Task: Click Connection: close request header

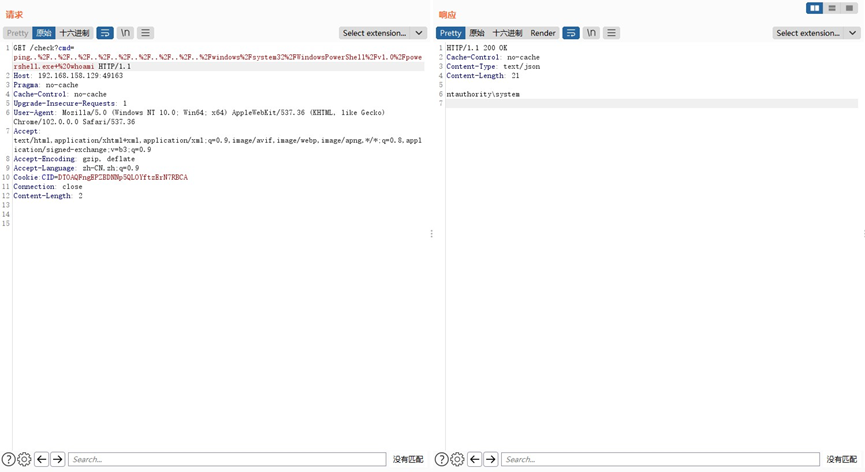Action: (48, 186)
